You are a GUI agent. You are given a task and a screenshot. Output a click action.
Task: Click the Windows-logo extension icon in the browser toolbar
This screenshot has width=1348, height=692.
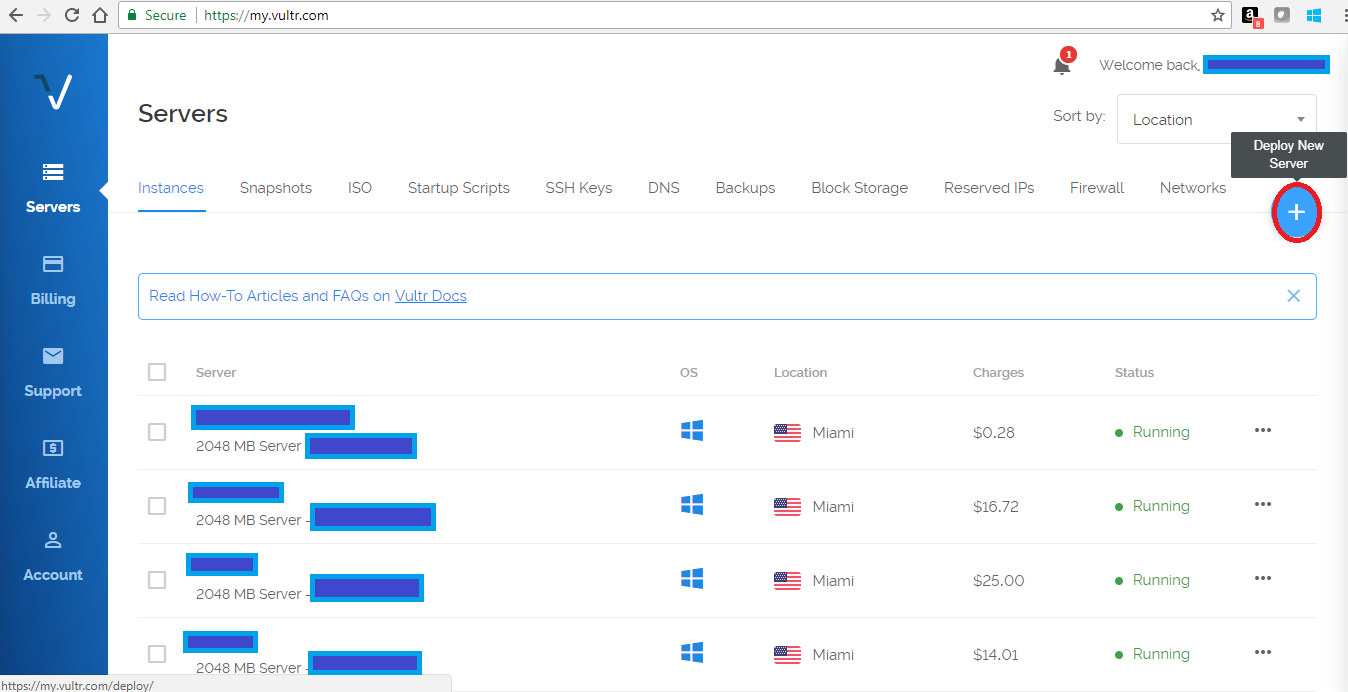coord(1315,16)
